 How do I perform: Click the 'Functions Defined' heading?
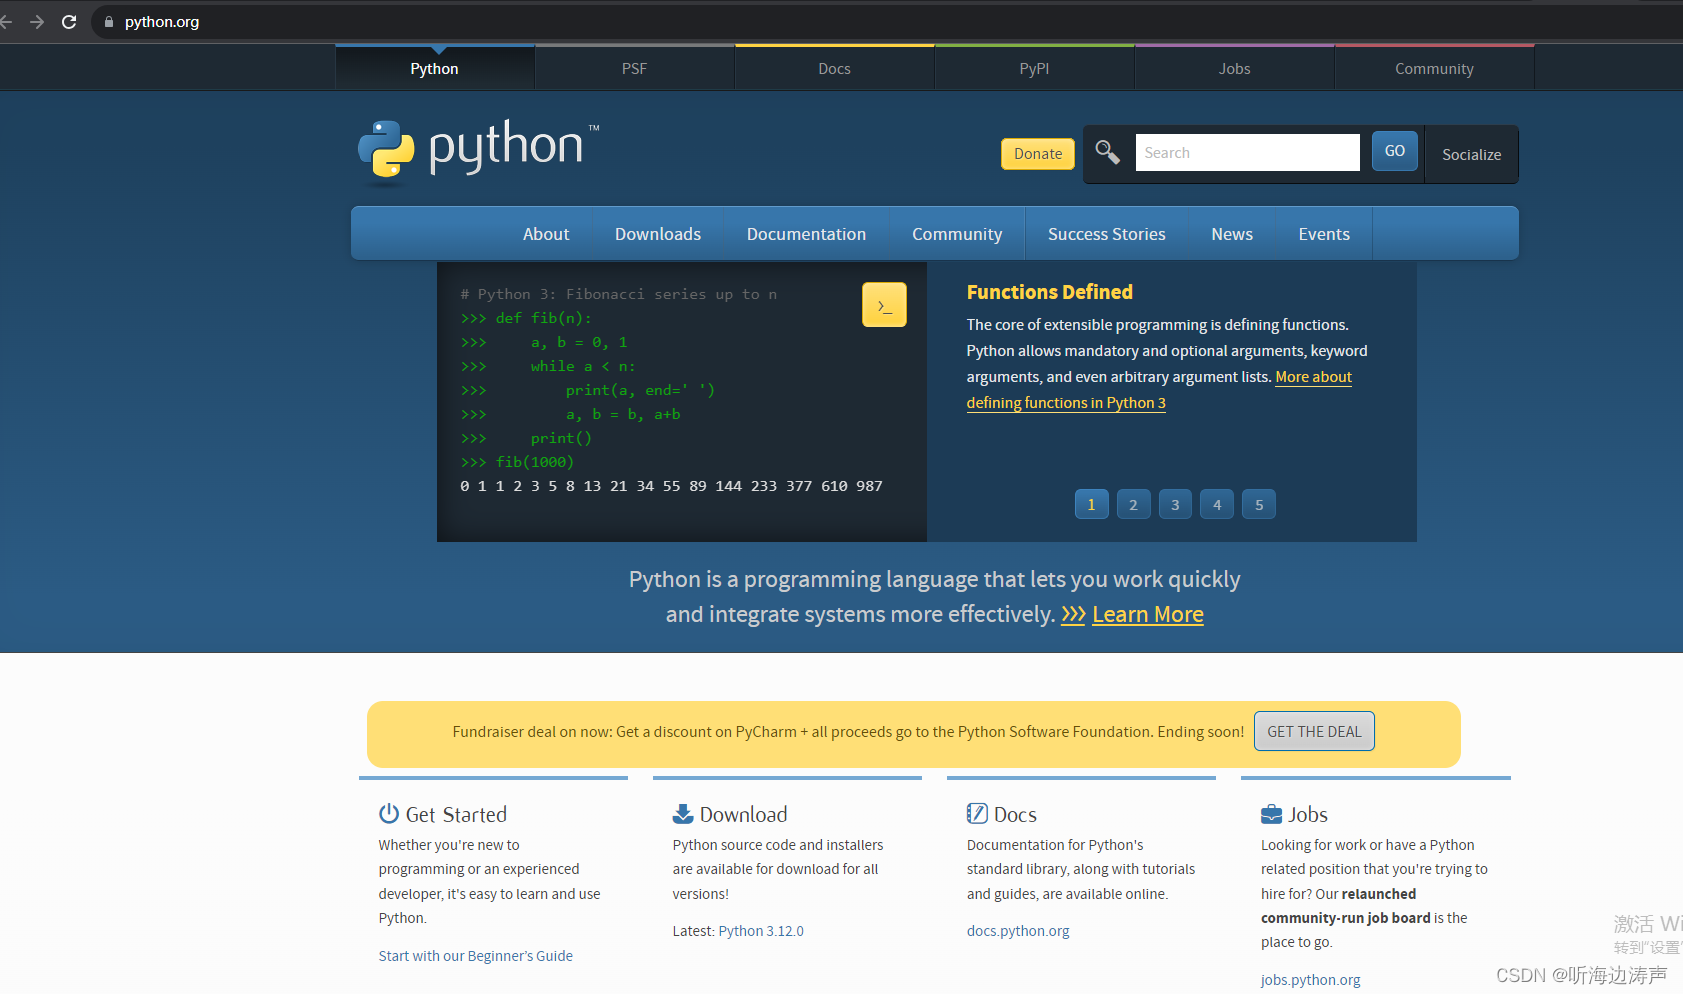[1049, 292]
